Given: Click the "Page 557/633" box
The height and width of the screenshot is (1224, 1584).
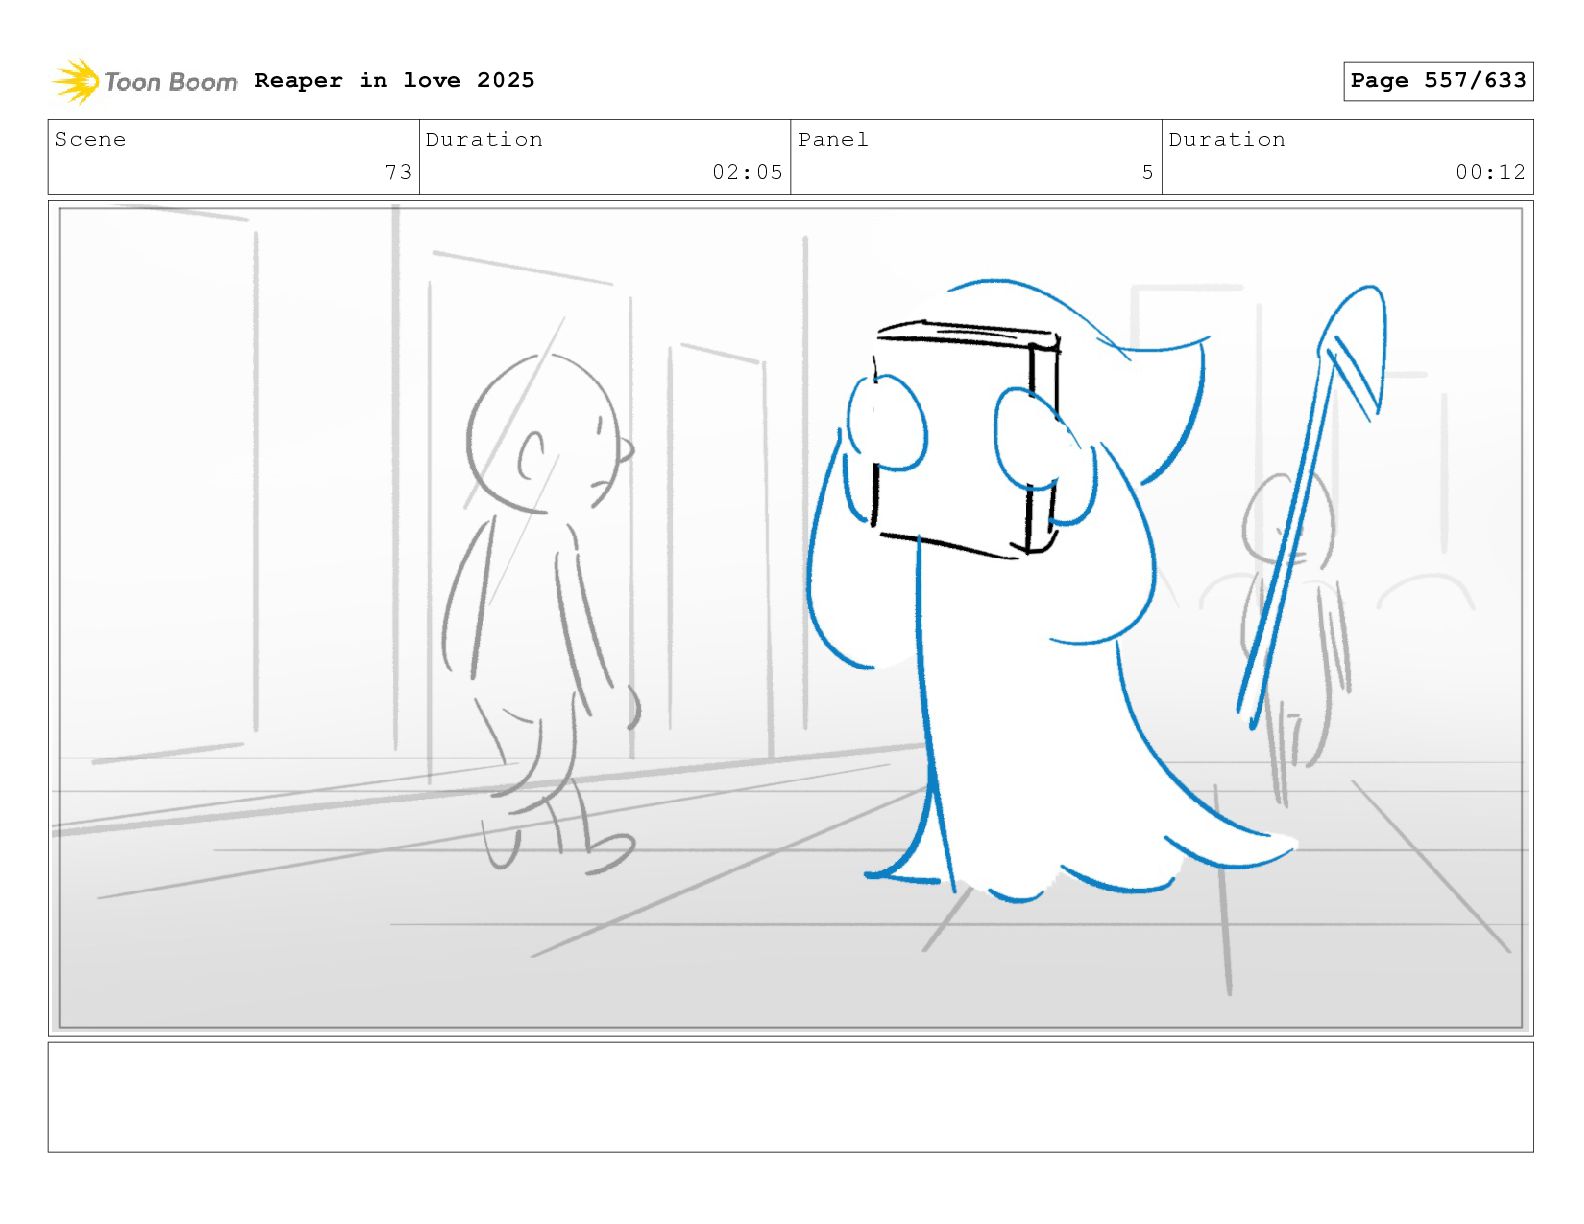Looking at the screenshot, I should 1438,81.
